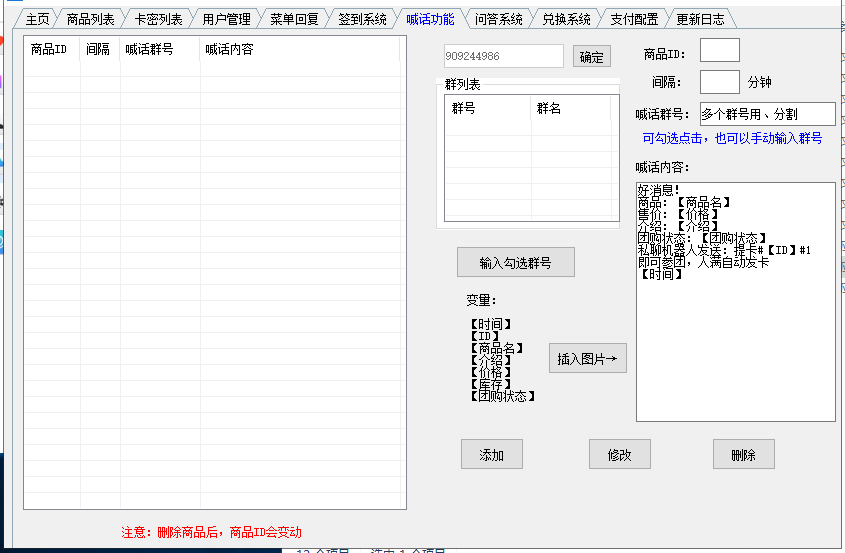Open the 支付配置 tab
Image resolution: width=845 pixels, height=553 pixels.
pos(634,19)
